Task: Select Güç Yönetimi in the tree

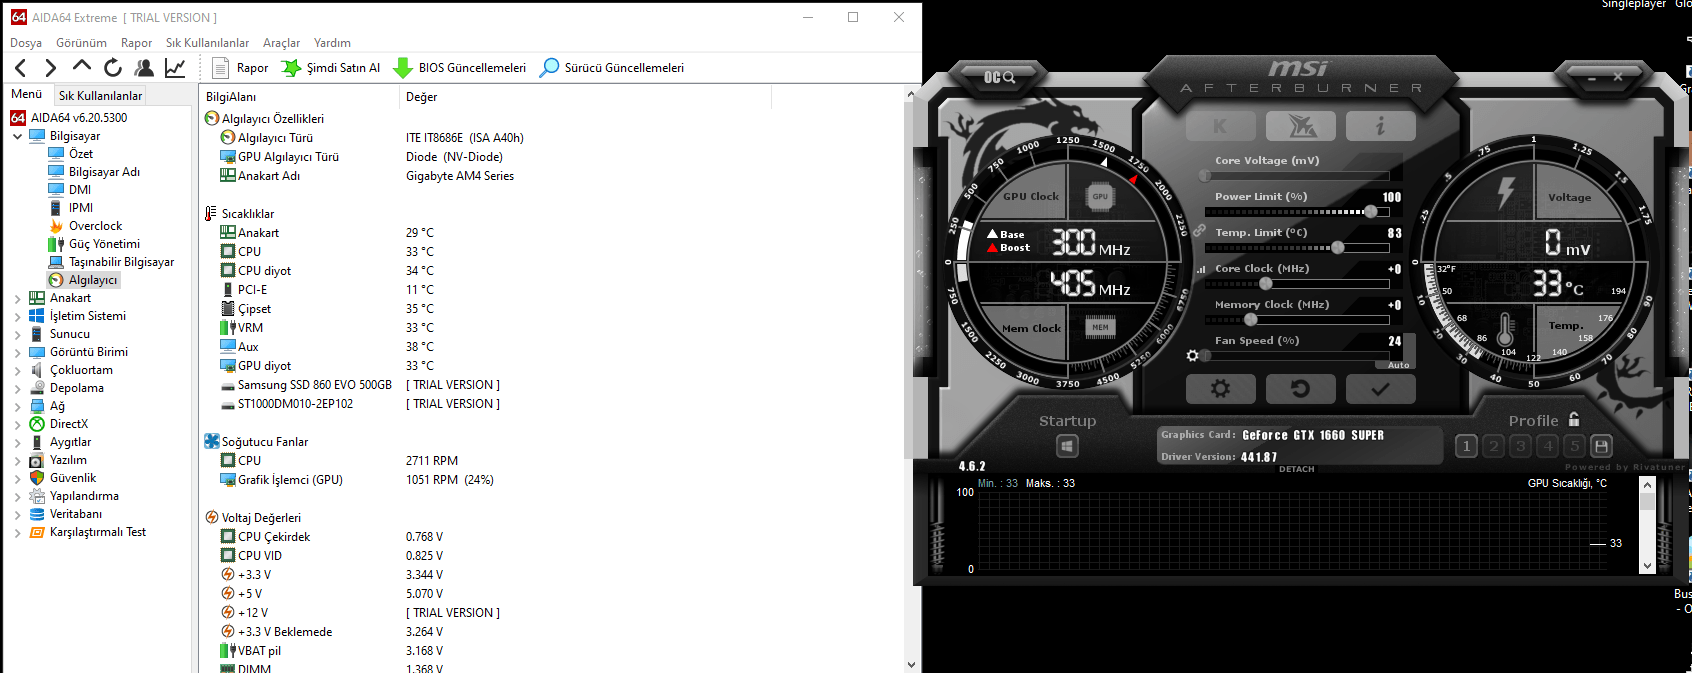Action: (x=104, y=244)
